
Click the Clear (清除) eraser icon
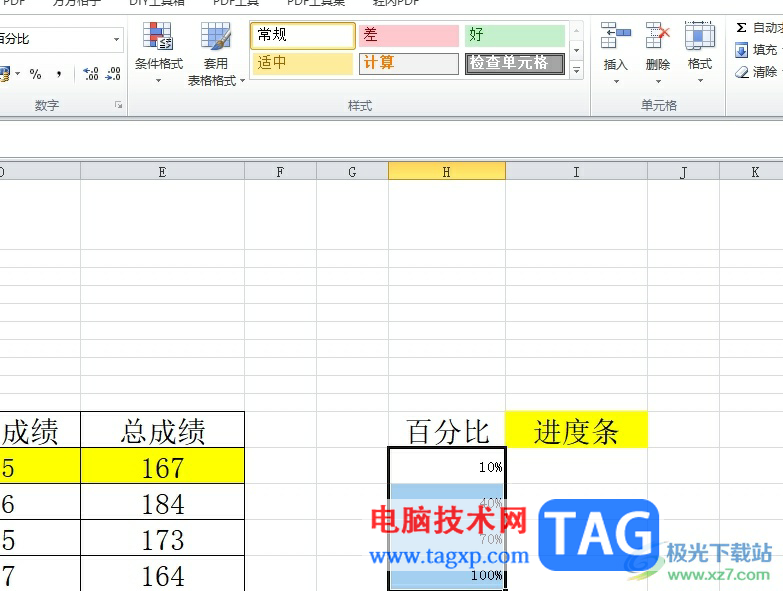pyautogui.click(x=742, y=72)
